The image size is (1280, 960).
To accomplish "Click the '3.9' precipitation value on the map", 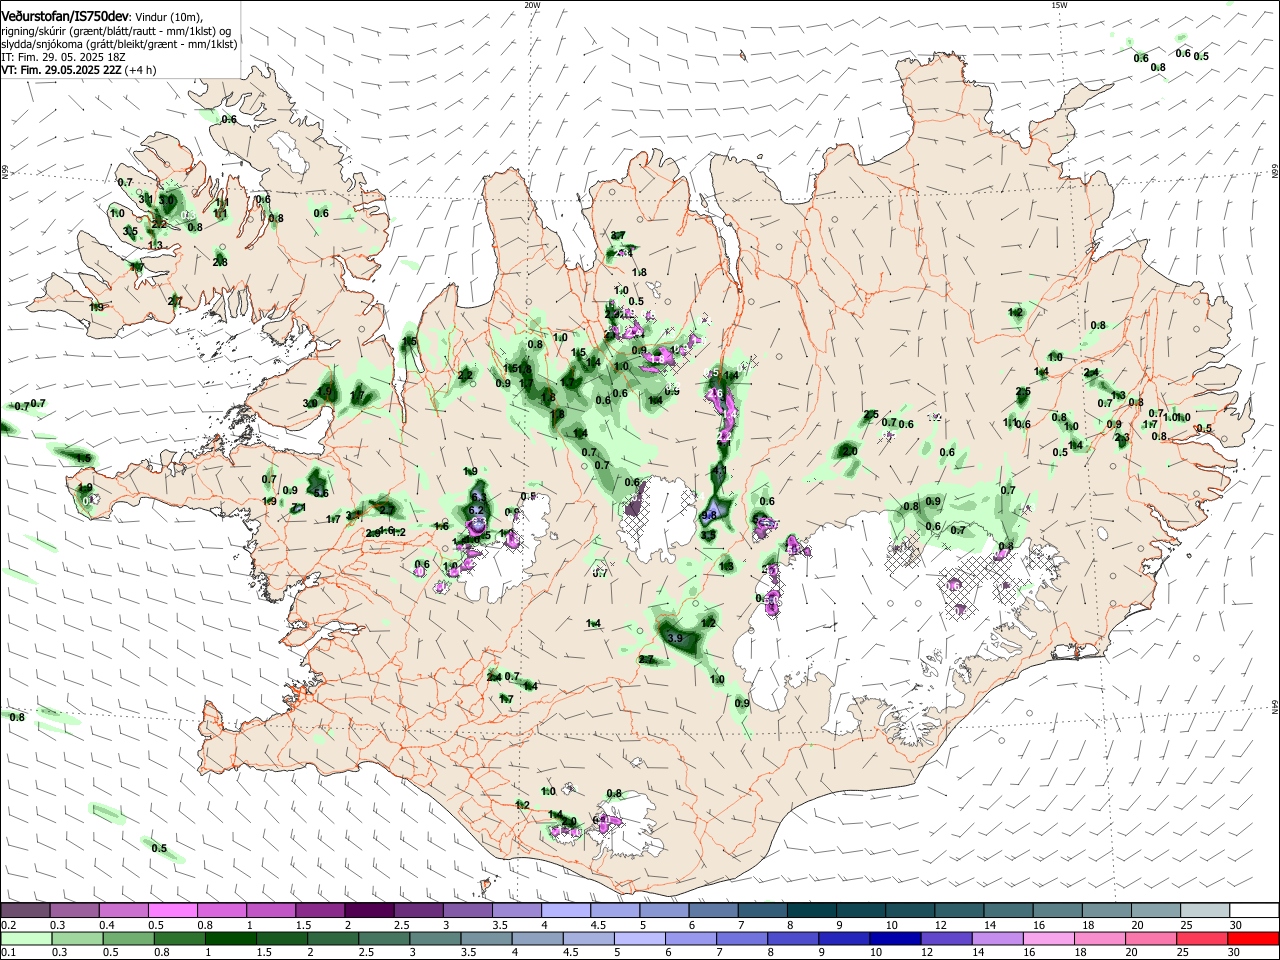I will click(x=674, y=638).
